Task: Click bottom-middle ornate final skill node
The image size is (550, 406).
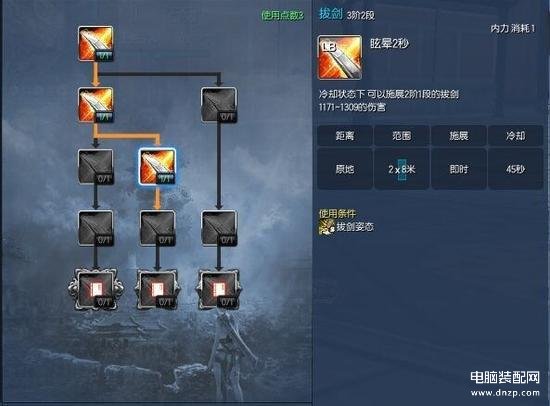Action: [157, 290]
